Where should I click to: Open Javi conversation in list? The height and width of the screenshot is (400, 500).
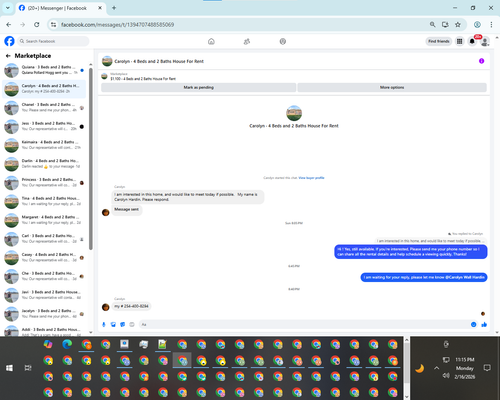[44, 295]
